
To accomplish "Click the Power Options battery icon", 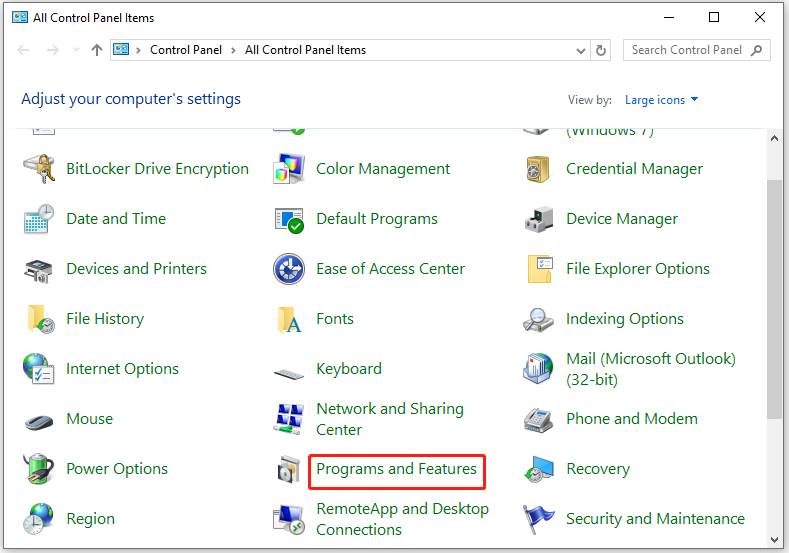I will (39, 469).
